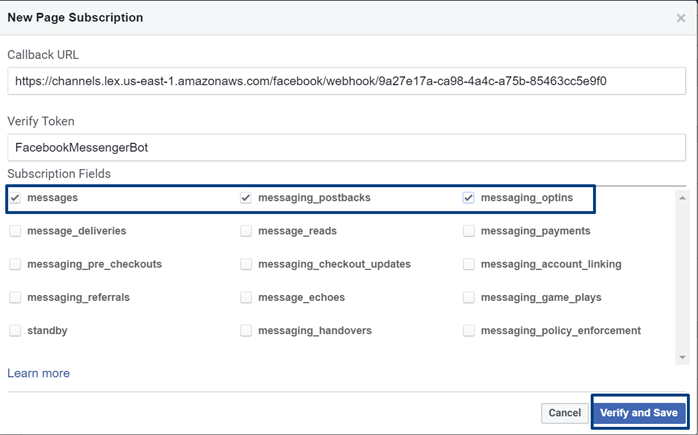The width and height of the screenshot is (698, 435).
Task: Uncheck the messages checkbox
Action: pos(15,198)
